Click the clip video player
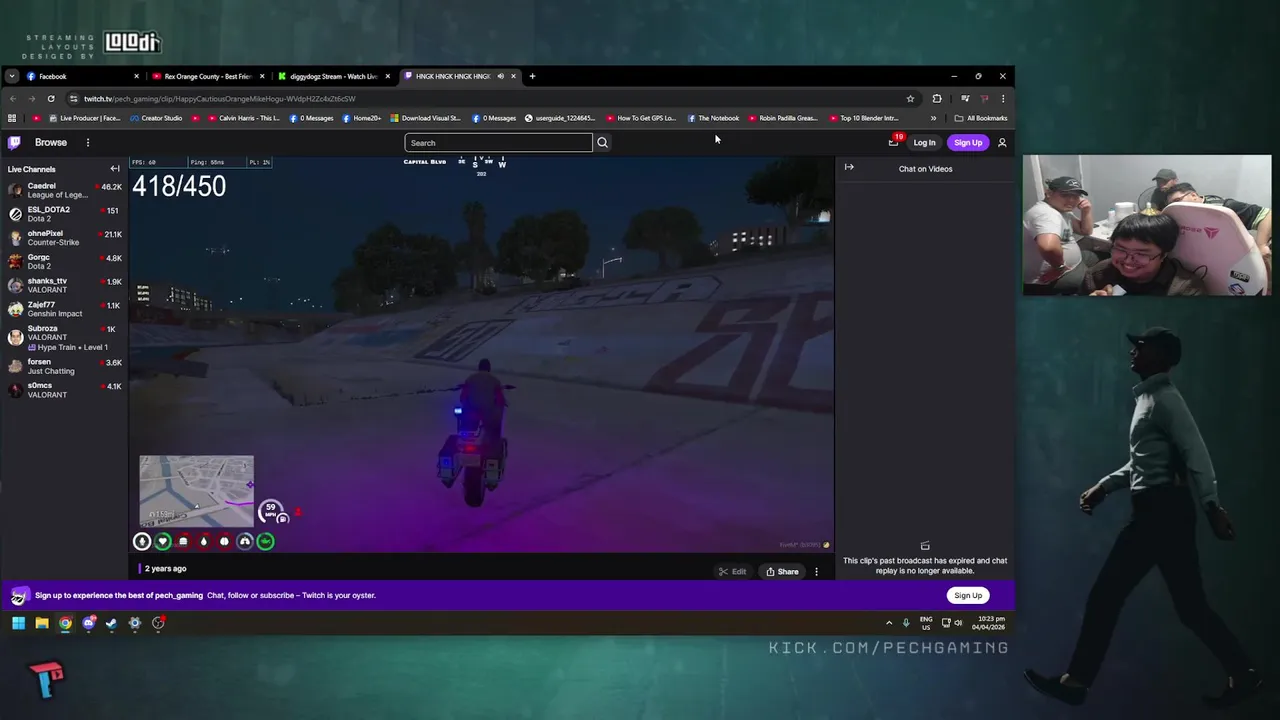Image resolution: width=1280 pixels, height=720 pixels. (481, 354)
